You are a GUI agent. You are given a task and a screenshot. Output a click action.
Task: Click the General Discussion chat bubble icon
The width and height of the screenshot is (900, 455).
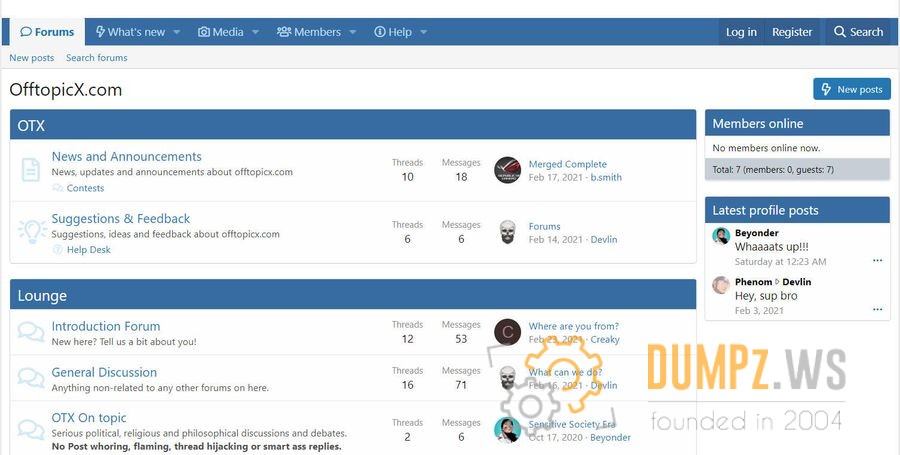[x=31, y=378]
